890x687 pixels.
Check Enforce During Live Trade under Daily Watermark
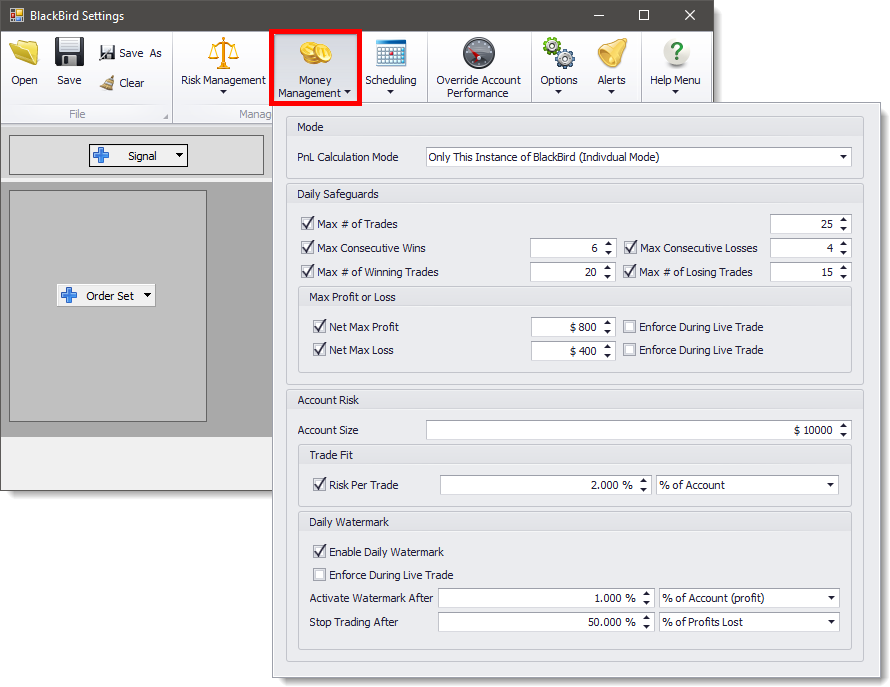(320, 575)
